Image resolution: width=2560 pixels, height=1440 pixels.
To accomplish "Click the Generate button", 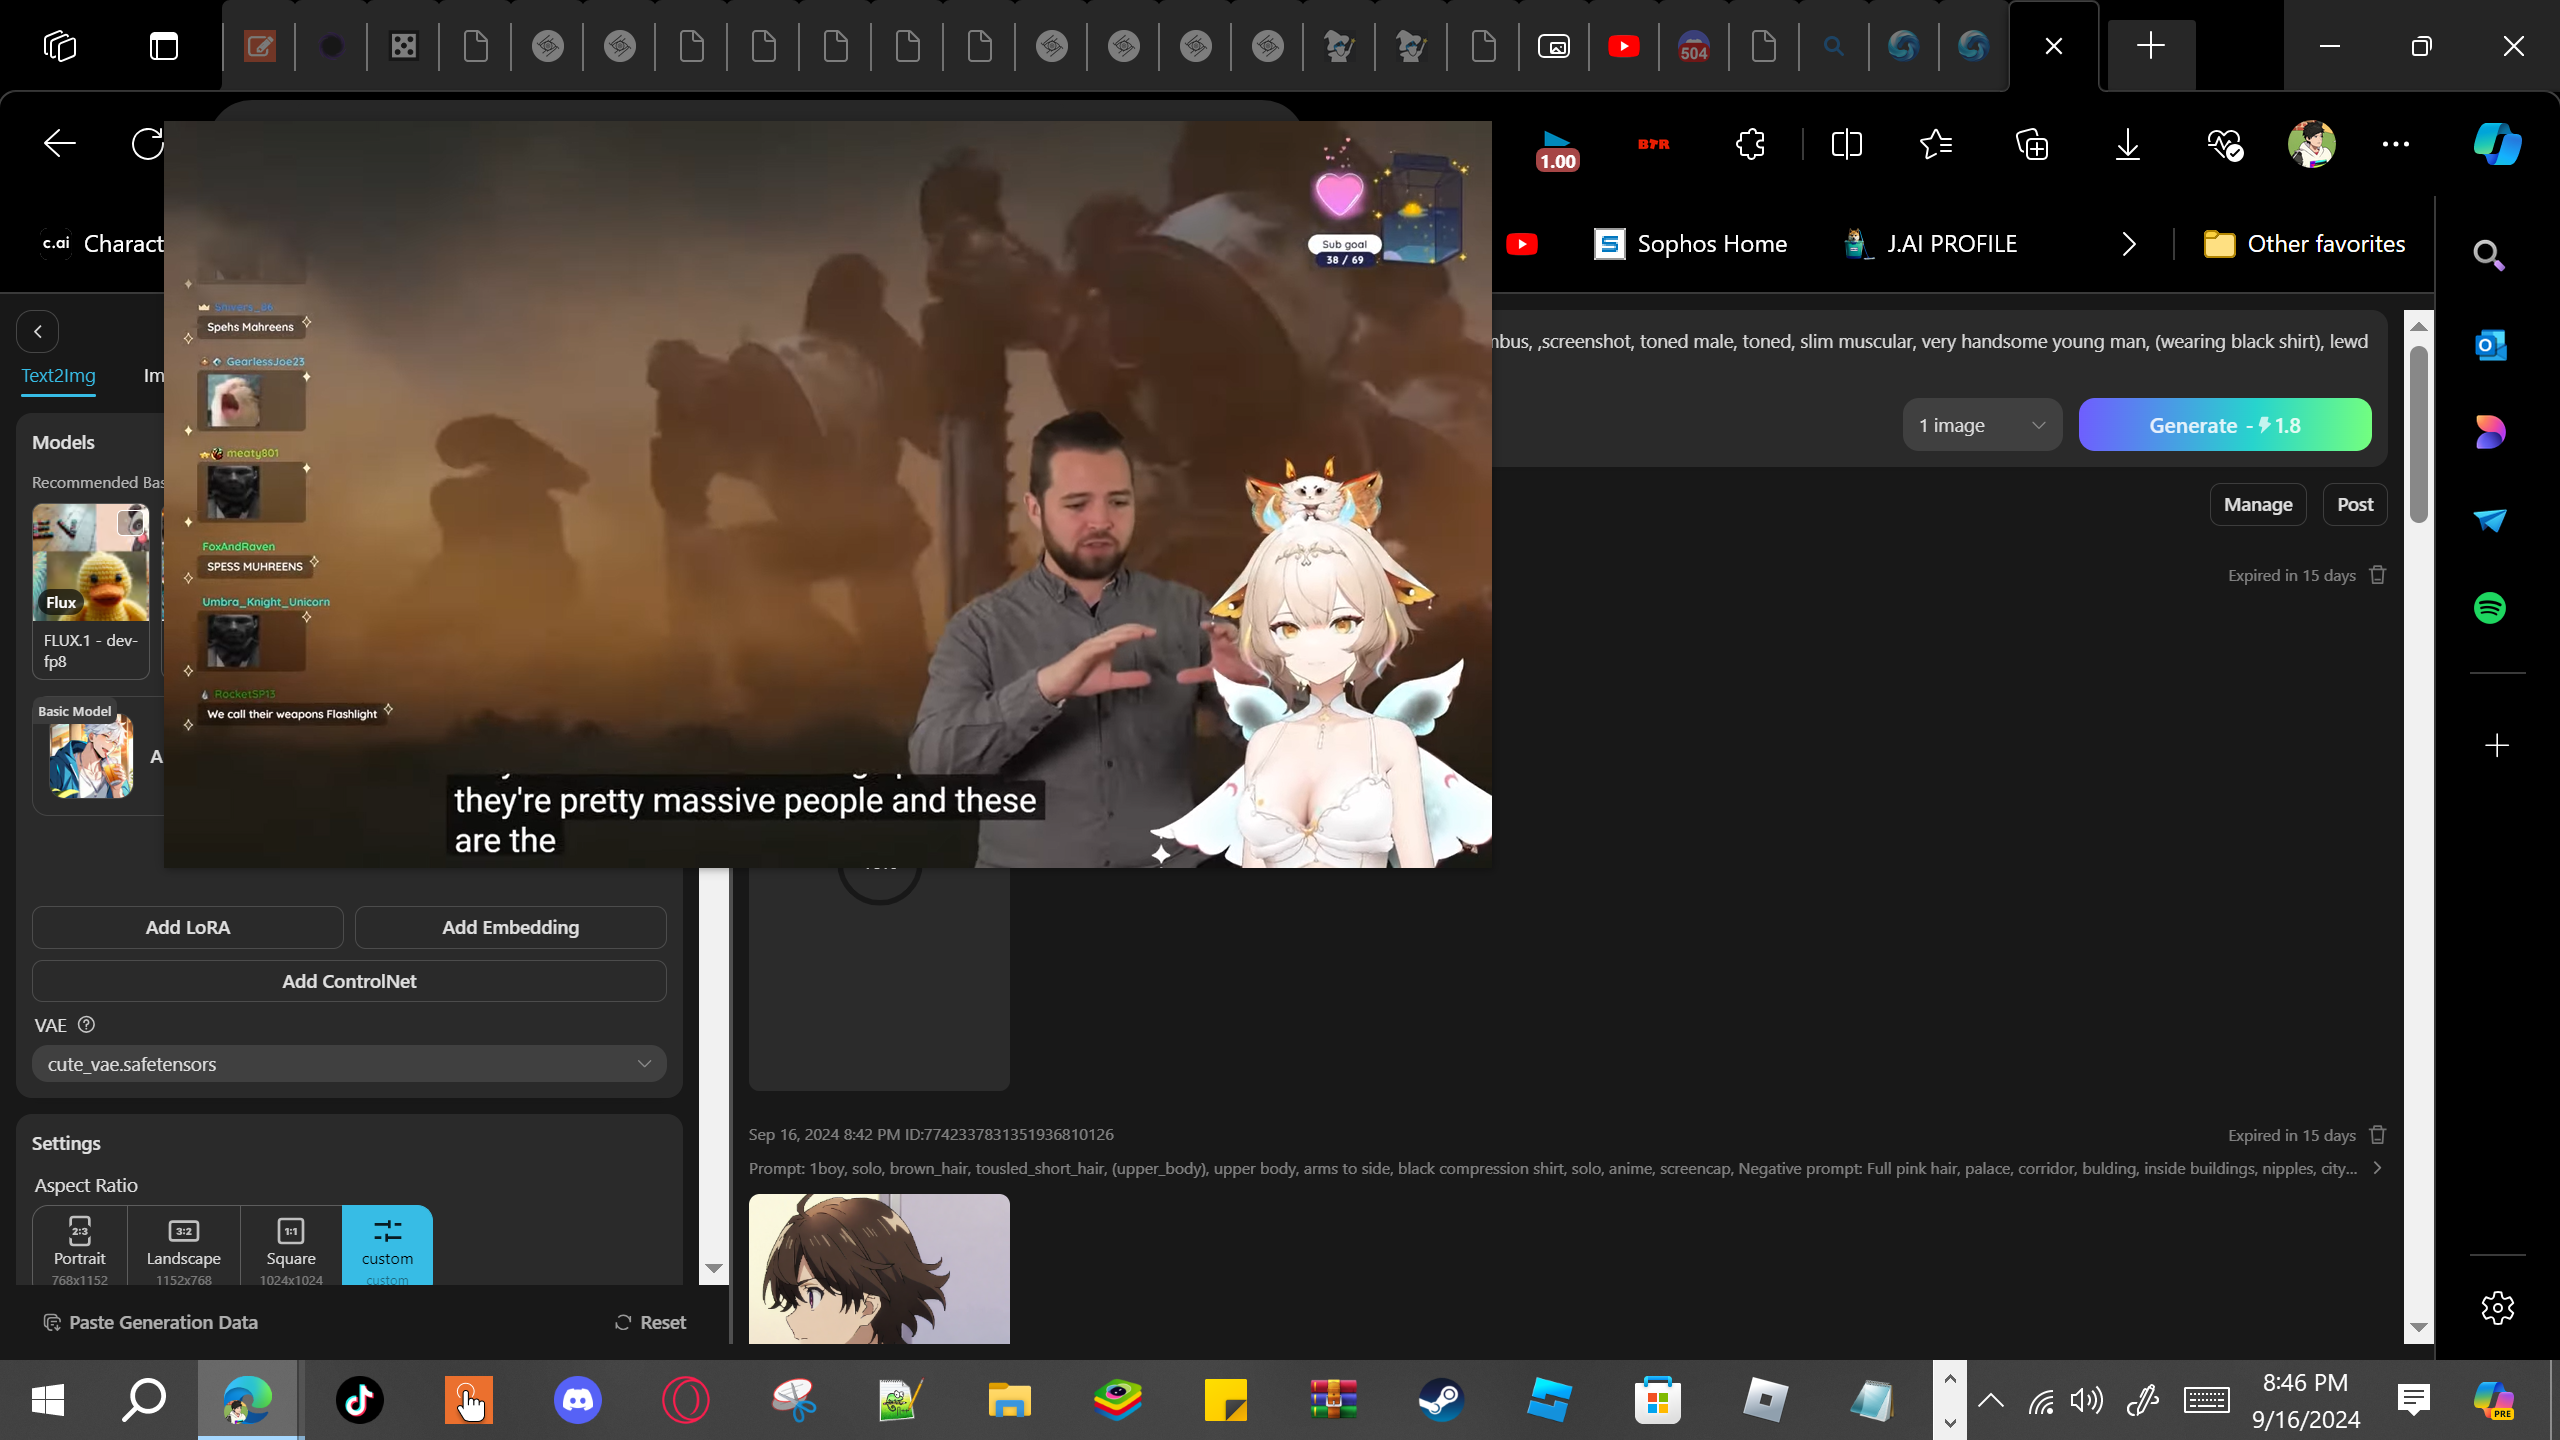I will [x=2225, y=426].
